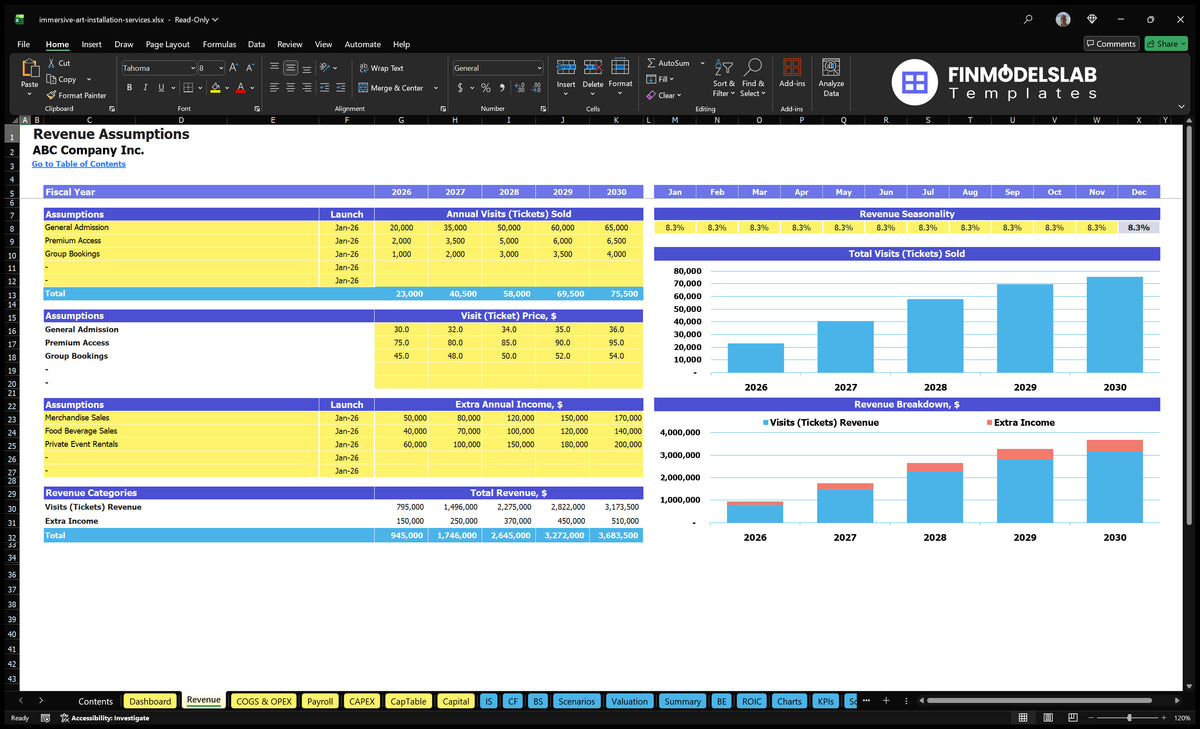The image size is (1200, 729).
Task: Open the Dashboard sheet tab
Action: coord(150,701)
